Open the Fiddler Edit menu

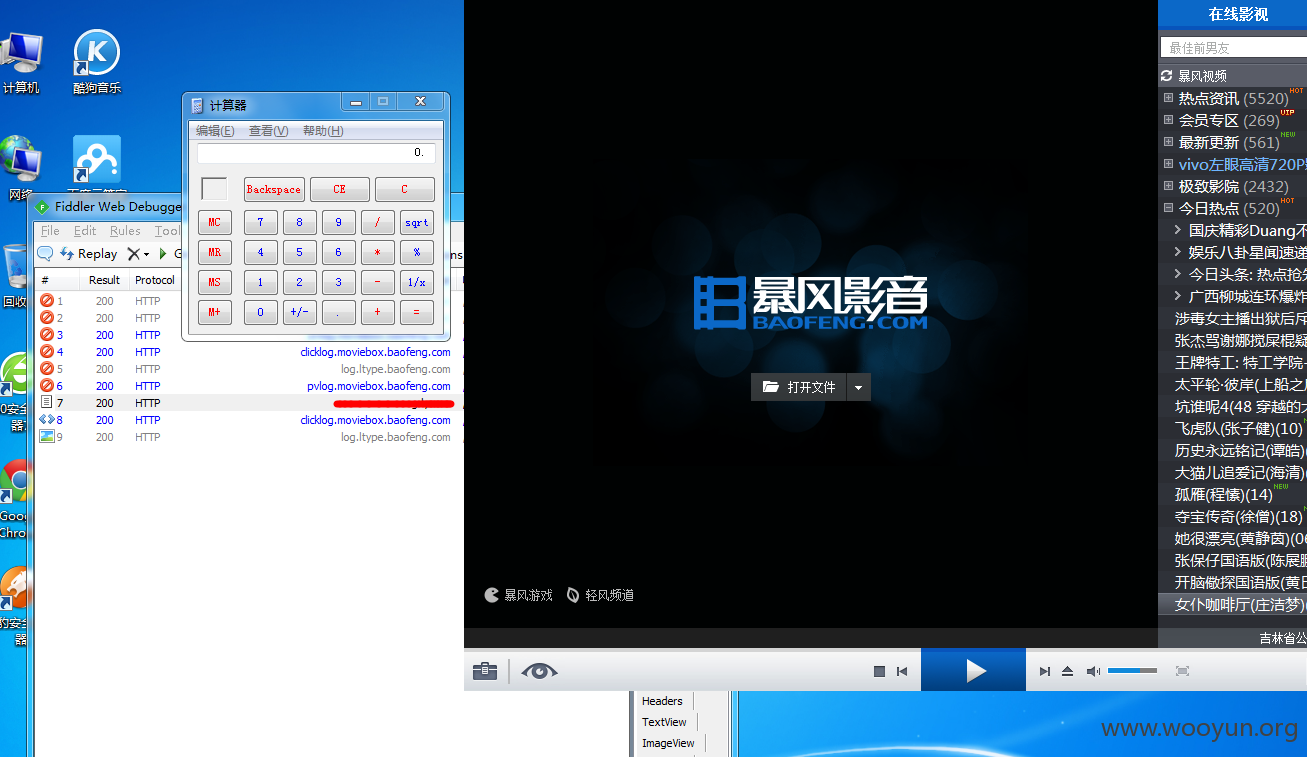click(x=85, y=231)
